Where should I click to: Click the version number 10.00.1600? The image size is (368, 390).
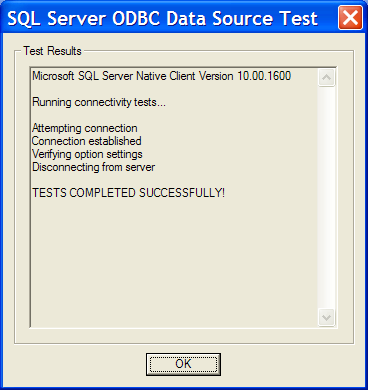coord(264,76)
